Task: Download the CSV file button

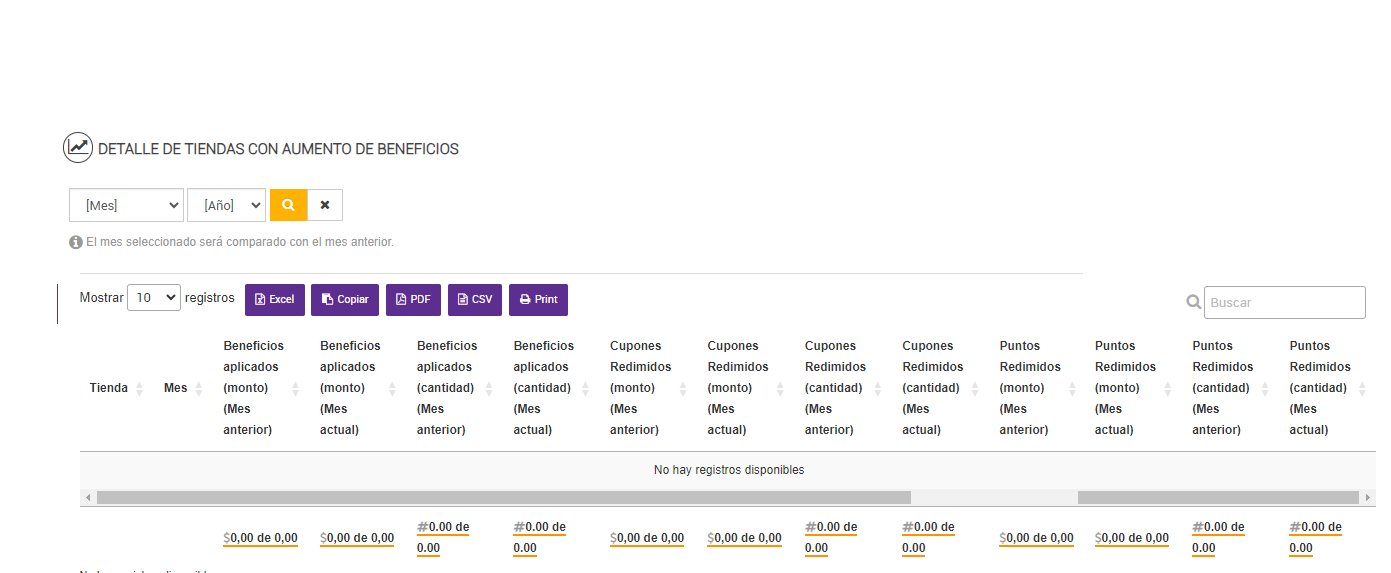Action: point(475,299)
